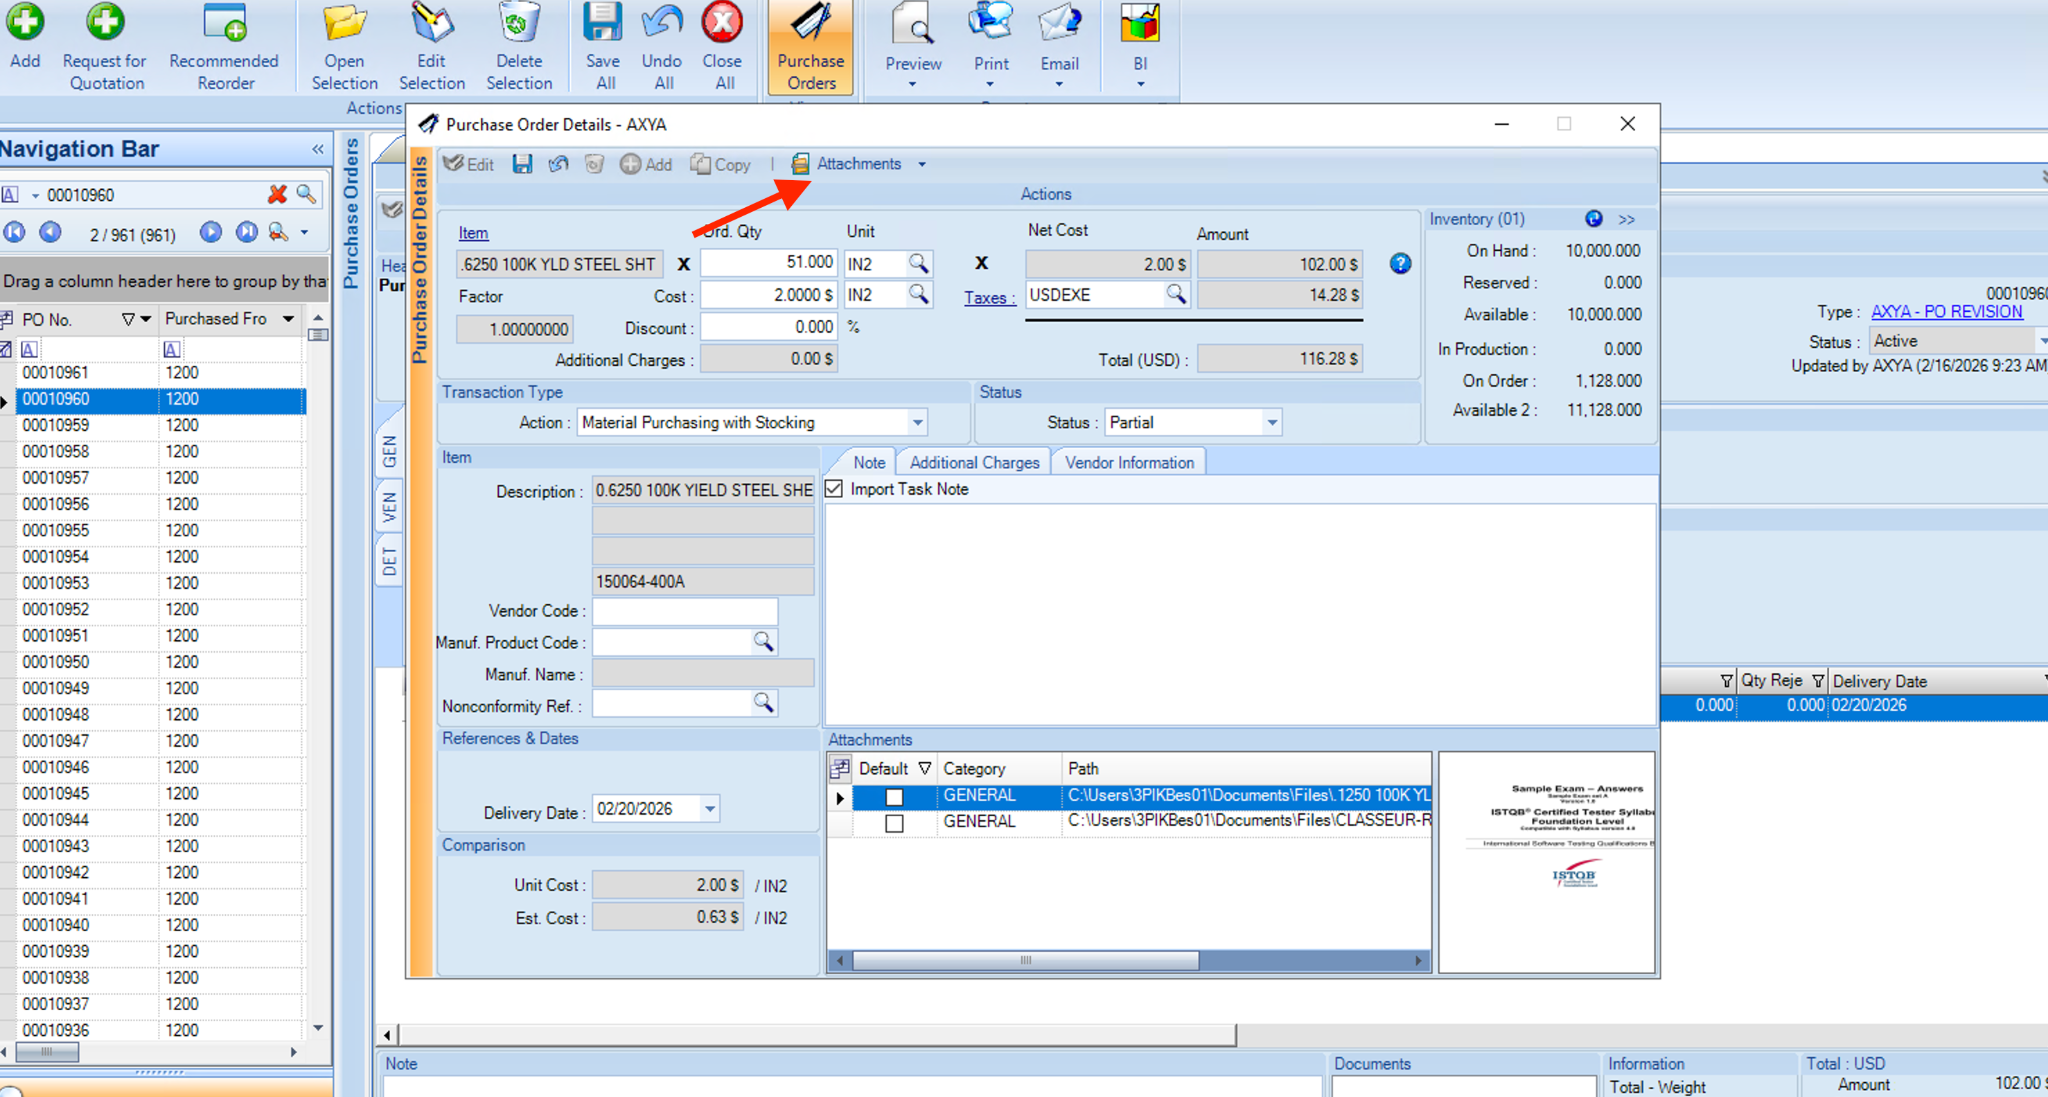Click the Taxes USDEXE search icon
This screenshot has width=2048, height=1097.
point(1176,295)
